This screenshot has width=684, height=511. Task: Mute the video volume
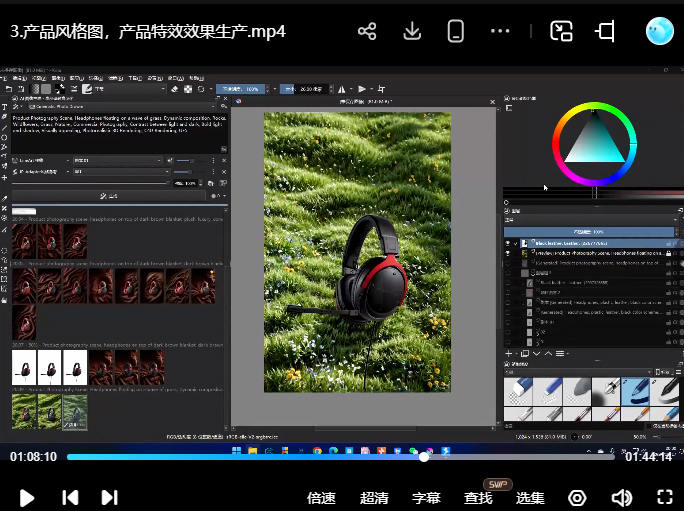coord(621,497)
